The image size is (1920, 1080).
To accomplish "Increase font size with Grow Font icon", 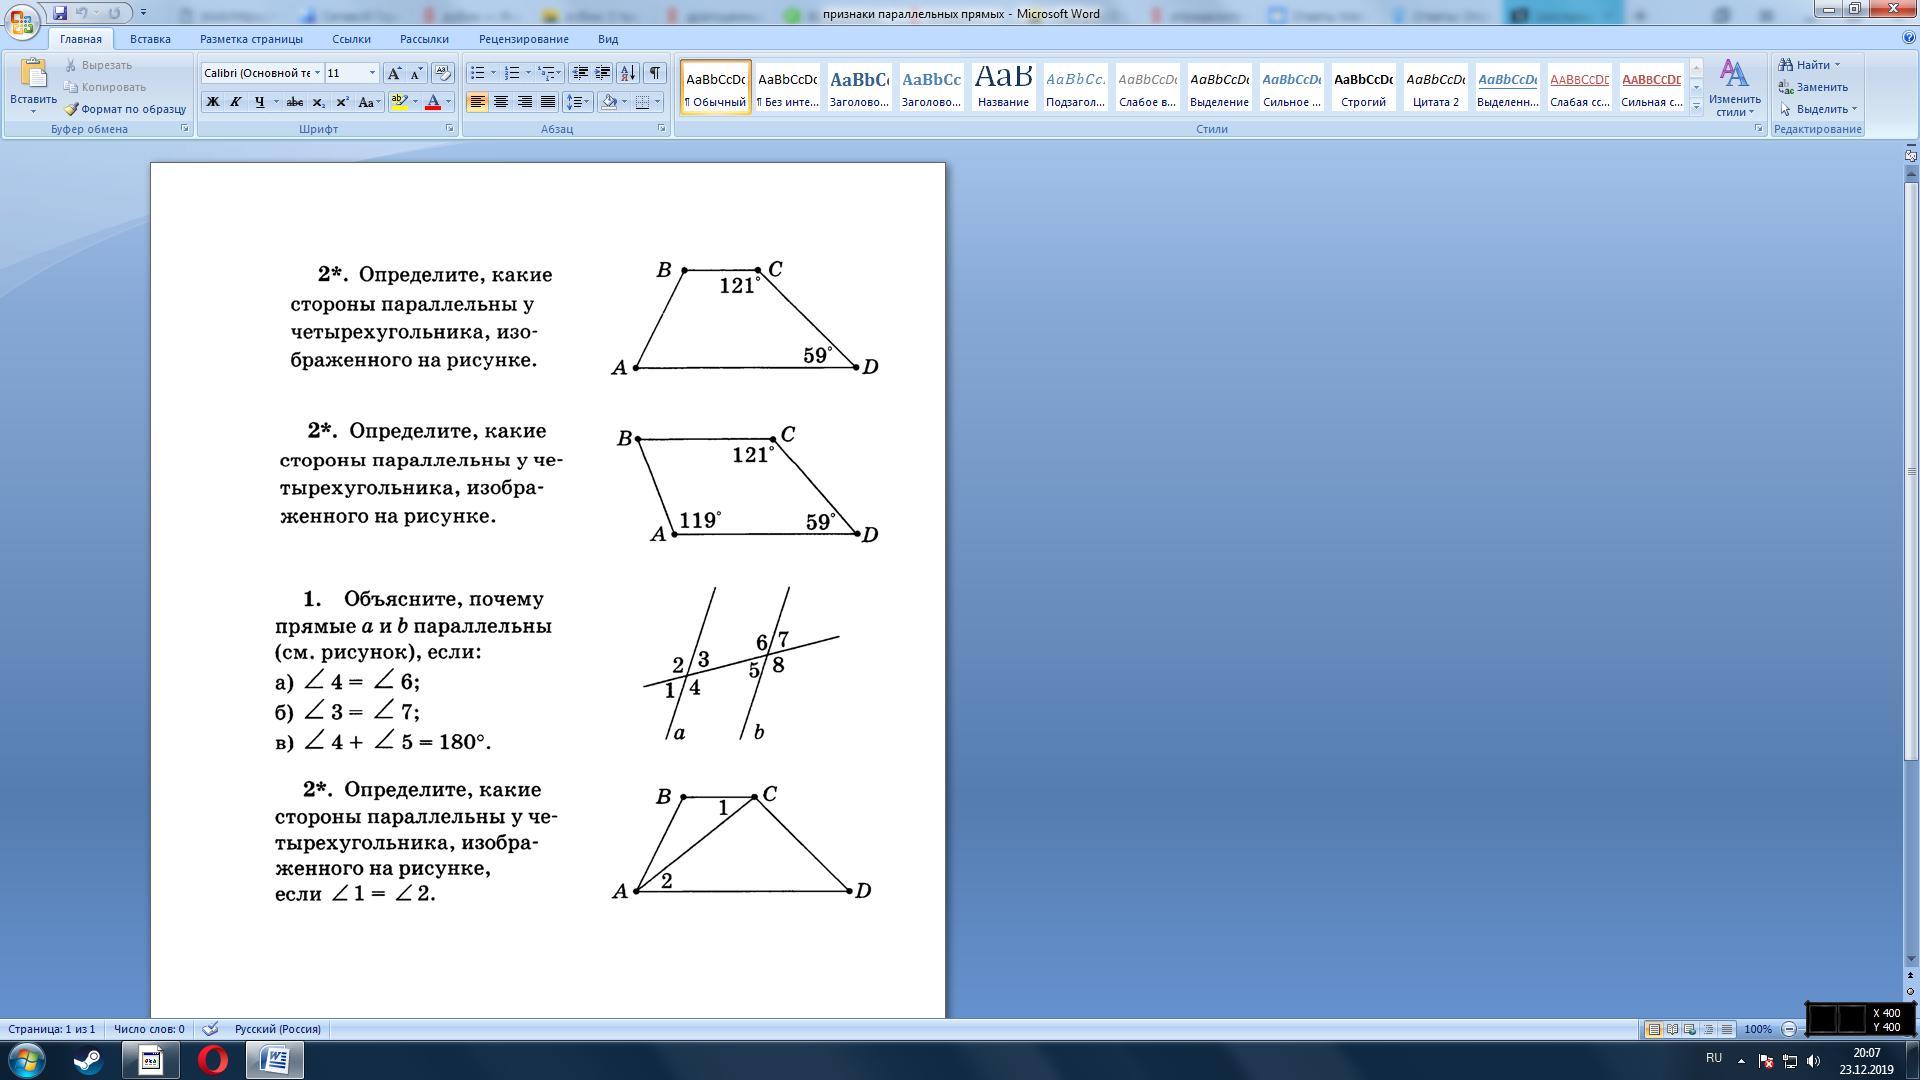I will point(394,73).
